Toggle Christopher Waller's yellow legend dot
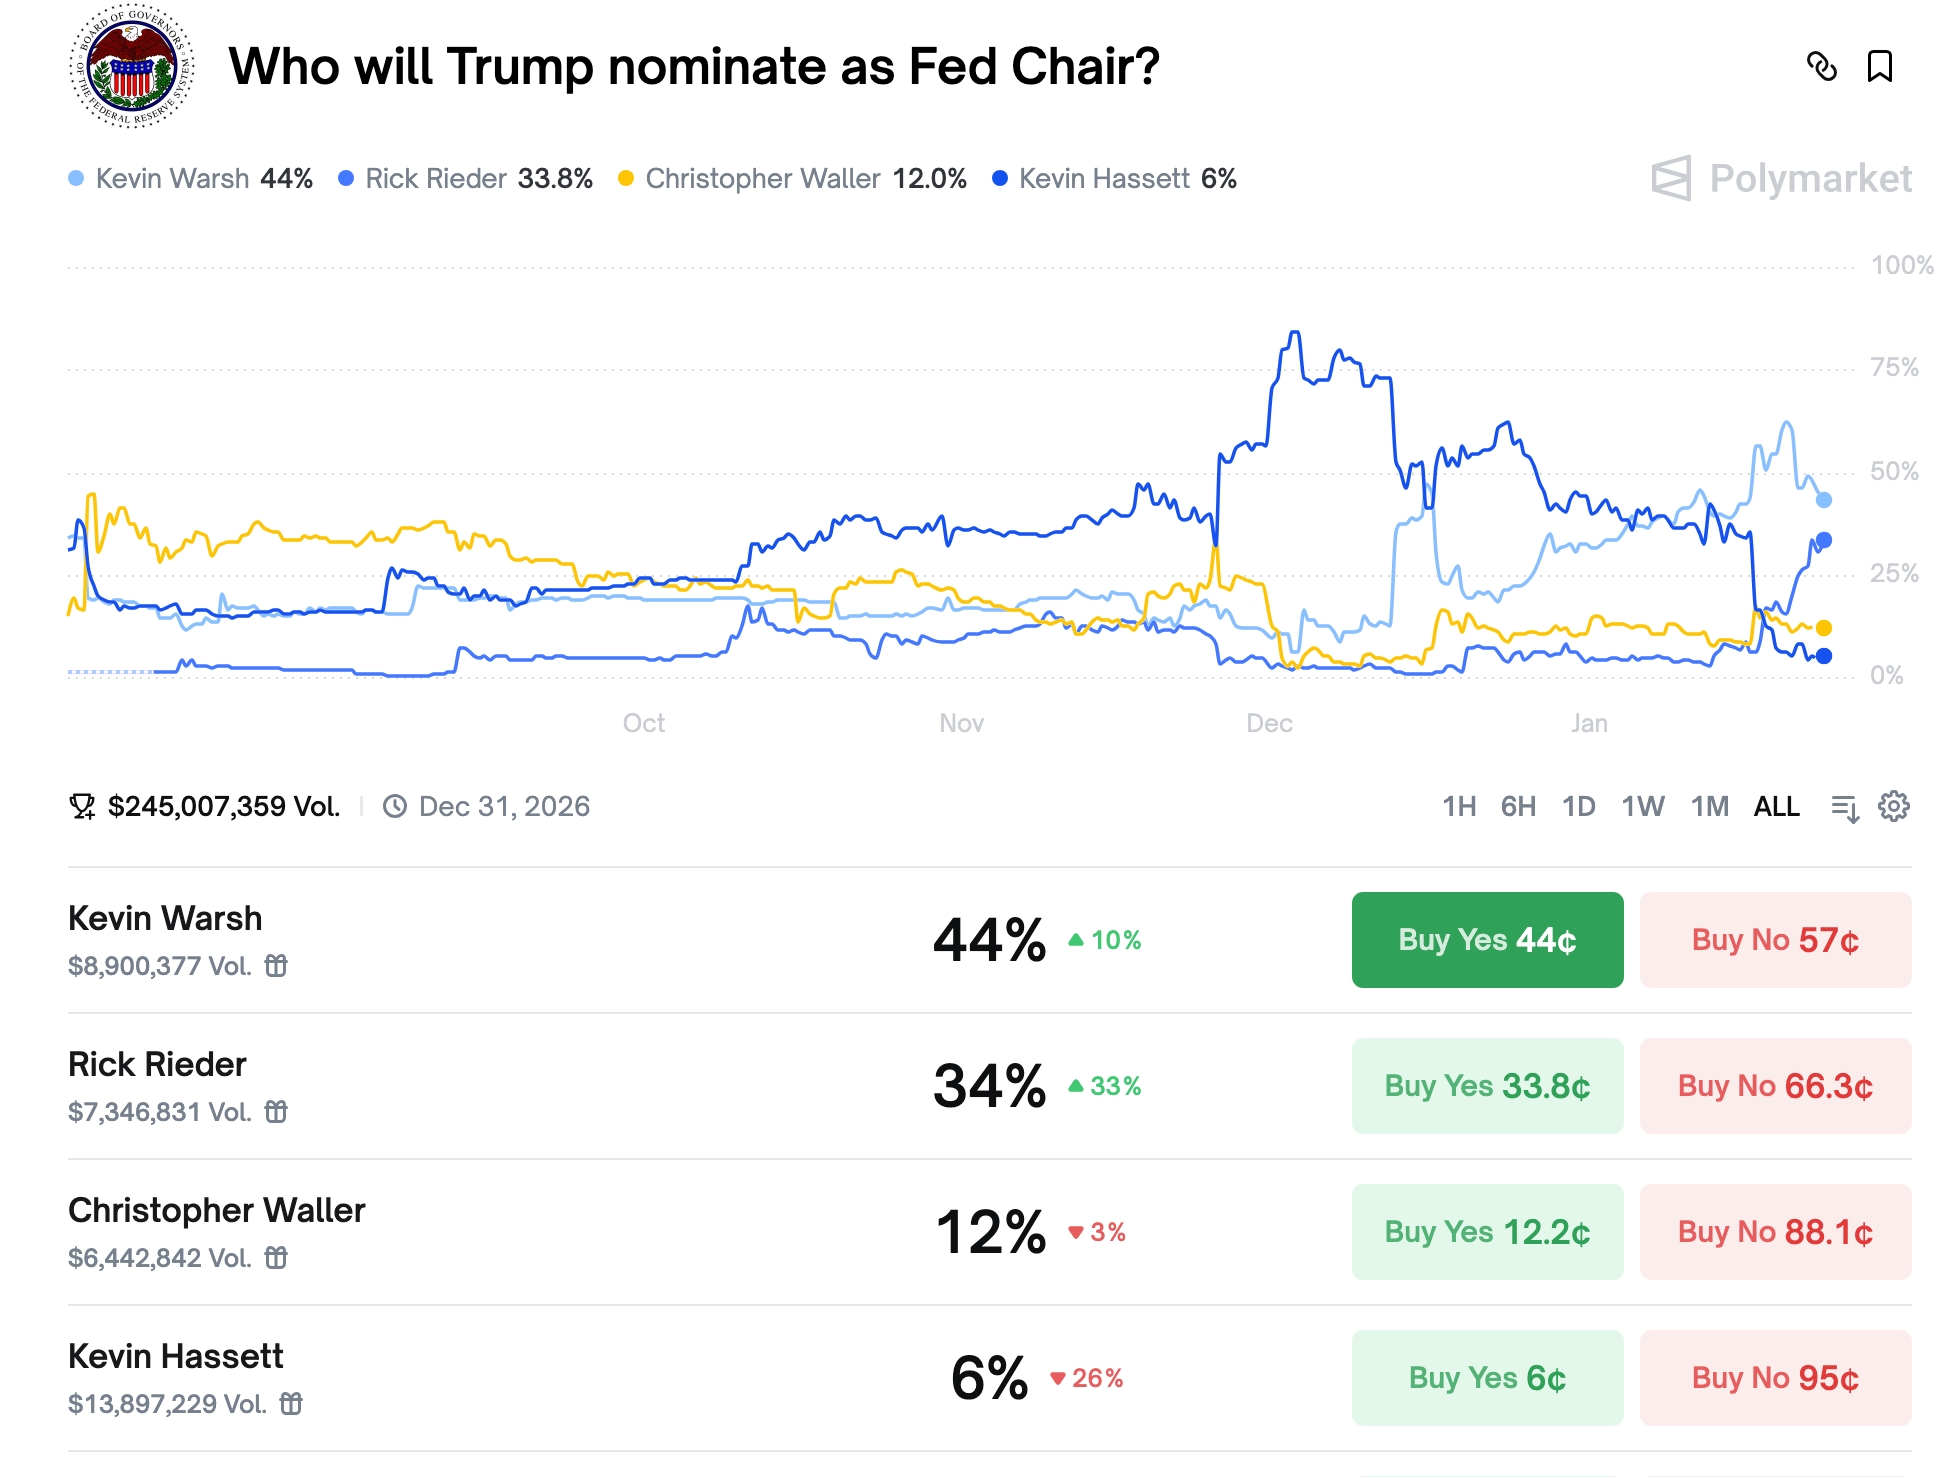 point(625,178)
